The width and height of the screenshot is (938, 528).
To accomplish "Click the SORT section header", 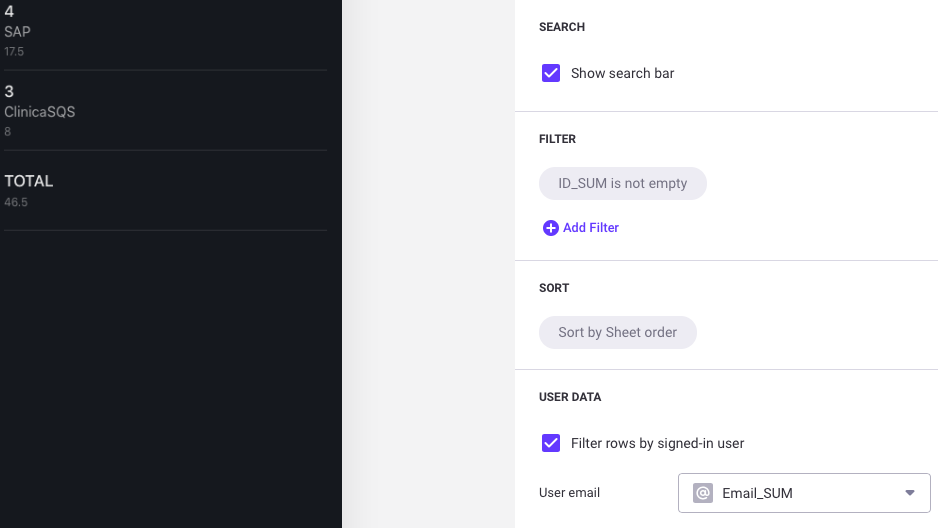I will click(554, 288).
